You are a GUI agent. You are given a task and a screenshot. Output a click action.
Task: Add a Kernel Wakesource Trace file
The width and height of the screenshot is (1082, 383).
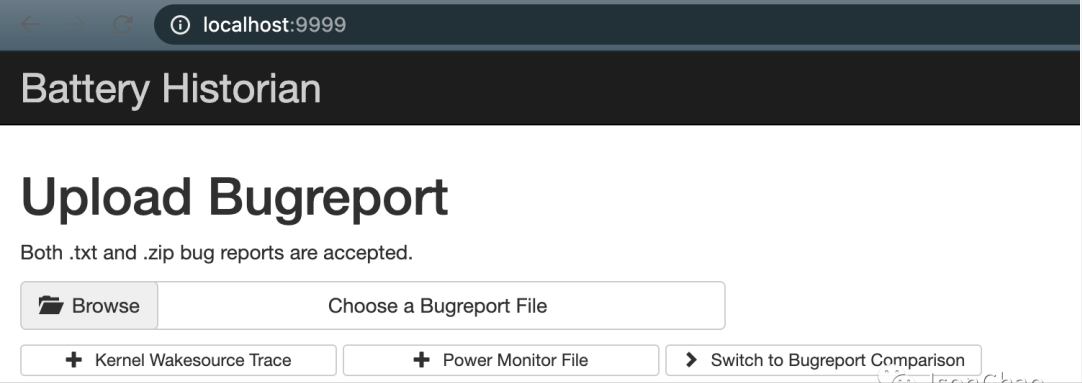coord(179,360)
